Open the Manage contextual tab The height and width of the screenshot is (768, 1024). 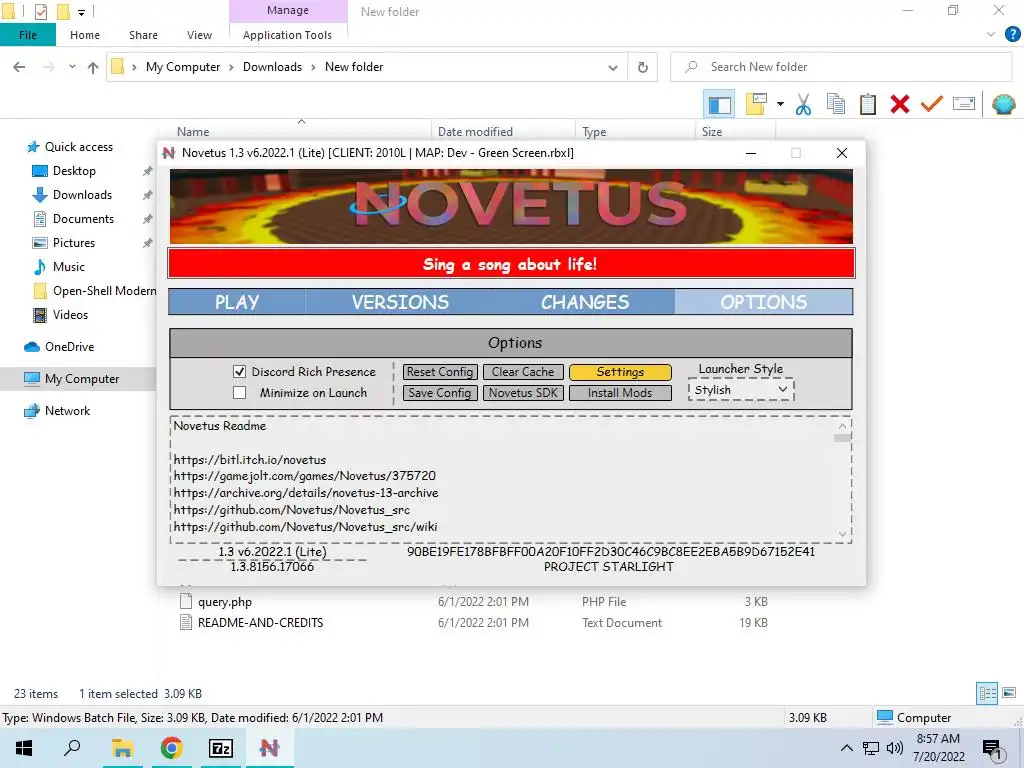[x=288, y=10]
